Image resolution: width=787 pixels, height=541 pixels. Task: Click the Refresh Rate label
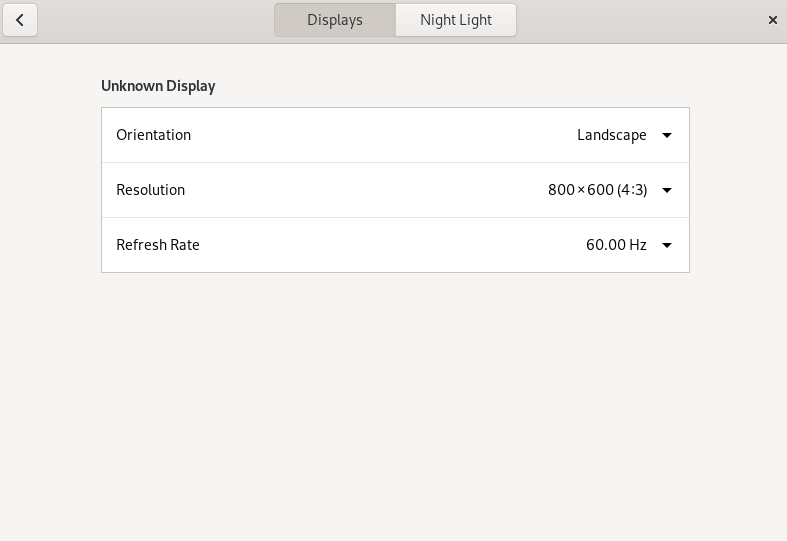click(x=158, y=245)
